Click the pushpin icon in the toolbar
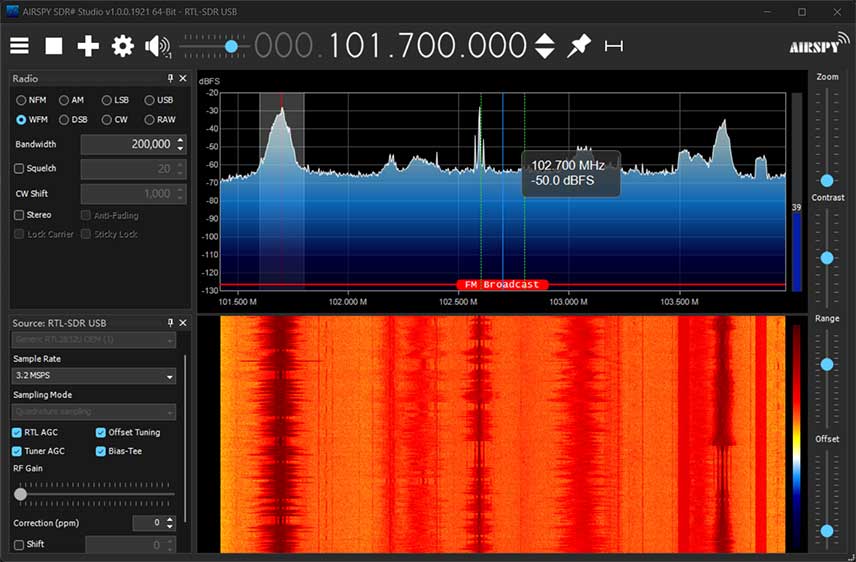Viewport: 856px width, 562px height. point(579,46)
